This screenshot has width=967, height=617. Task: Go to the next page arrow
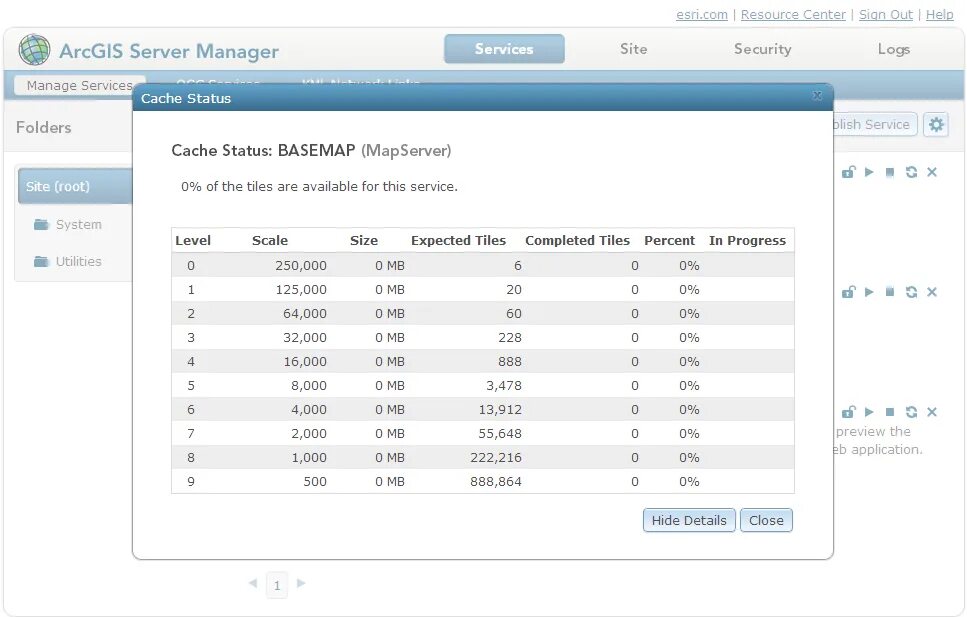click(x=301, y=583)
